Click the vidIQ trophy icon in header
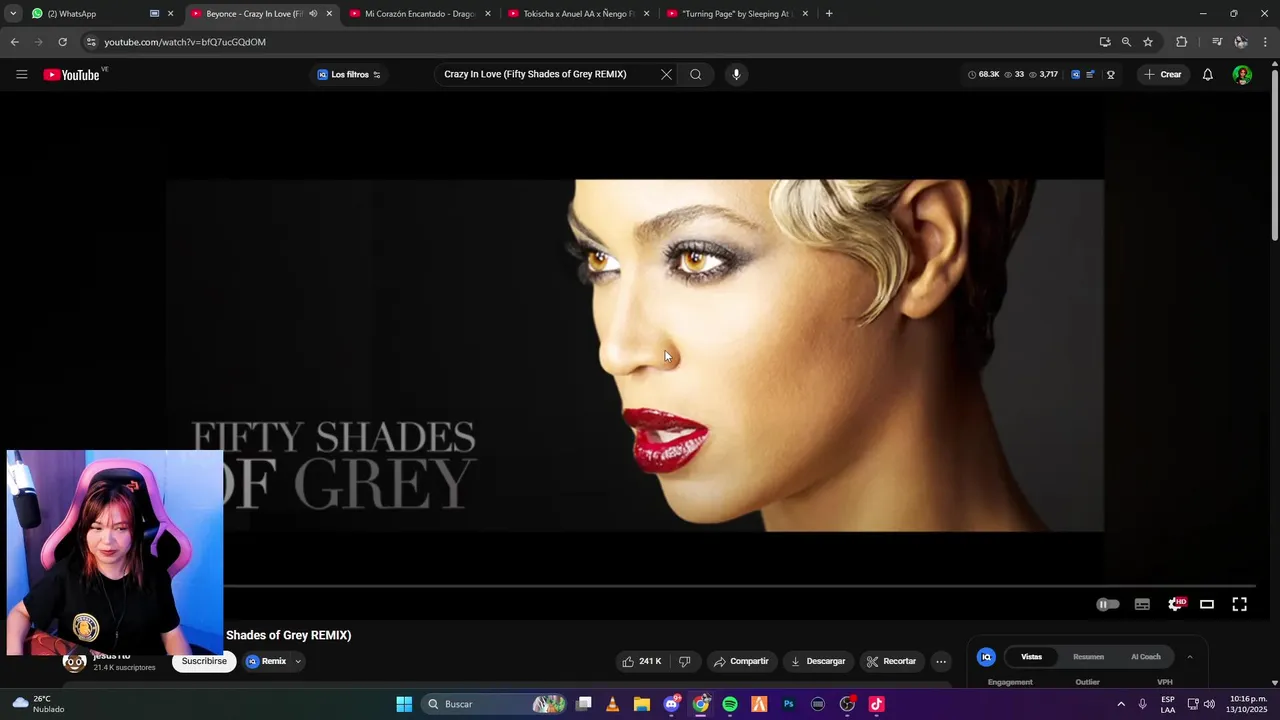This screenshot has height=720, width=1280. point(1110,74)
